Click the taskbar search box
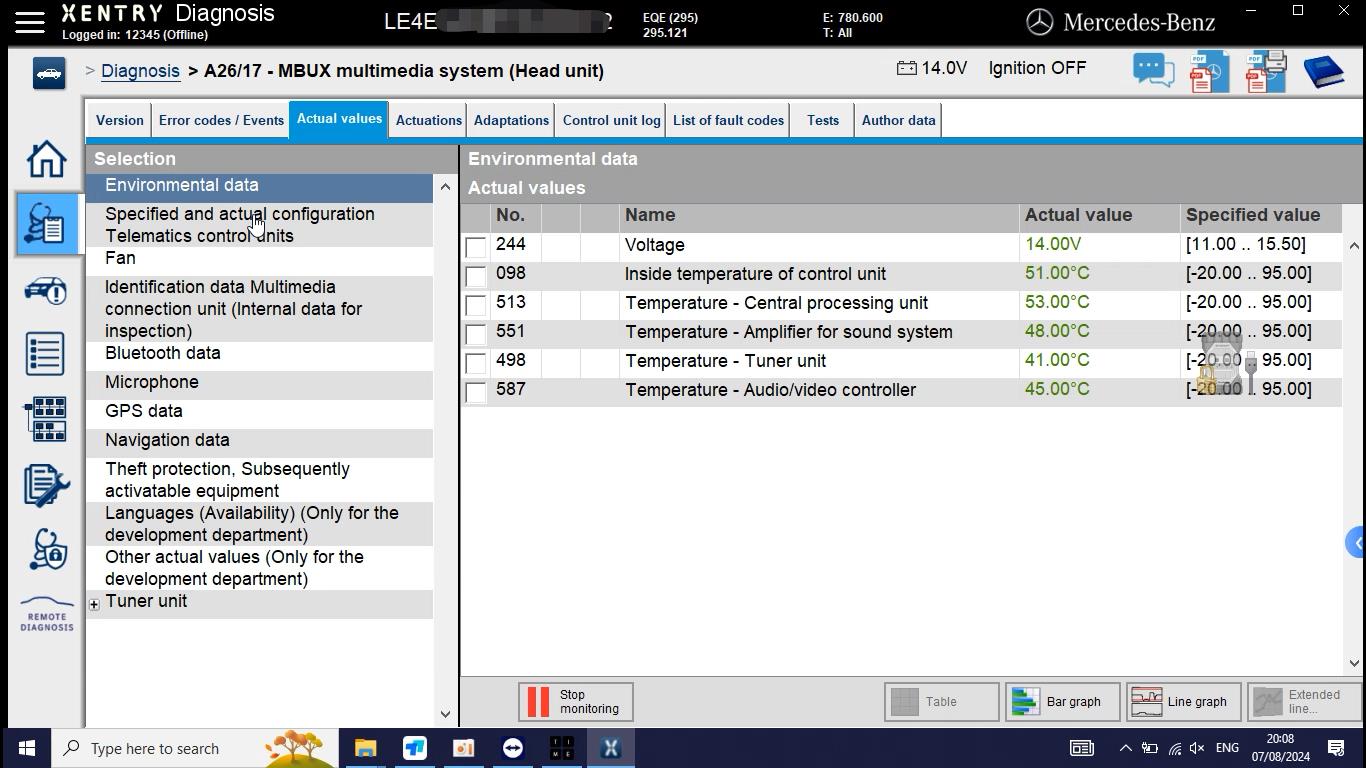 point(196,748)
